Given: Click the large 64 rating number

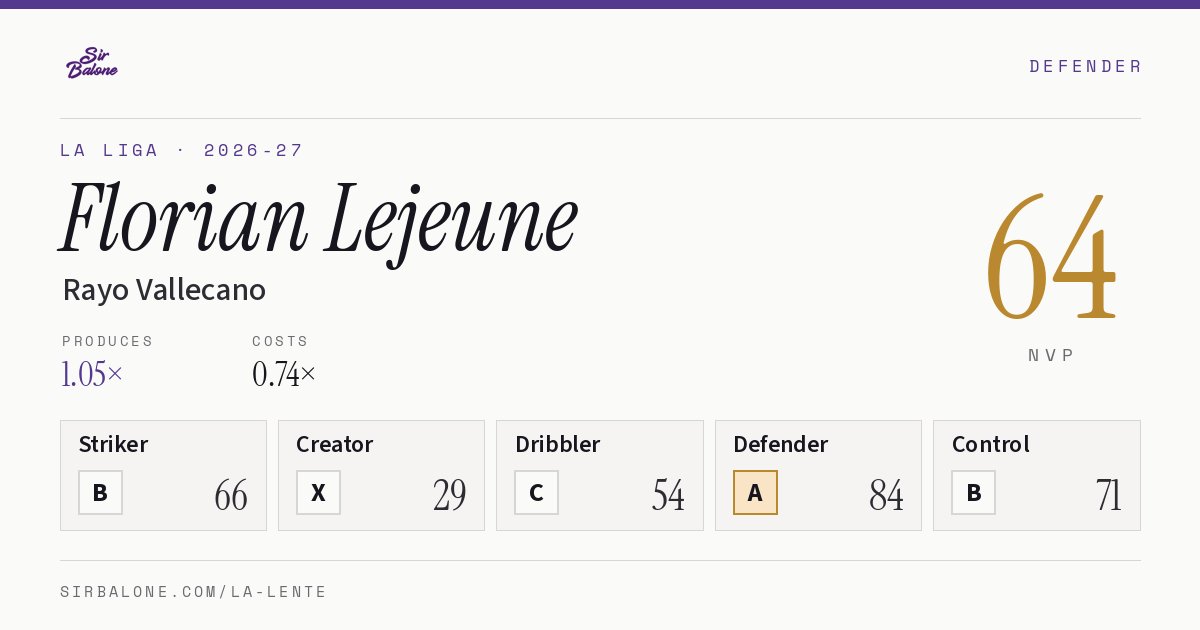Looking at the screenshot, I should 1051,258.
